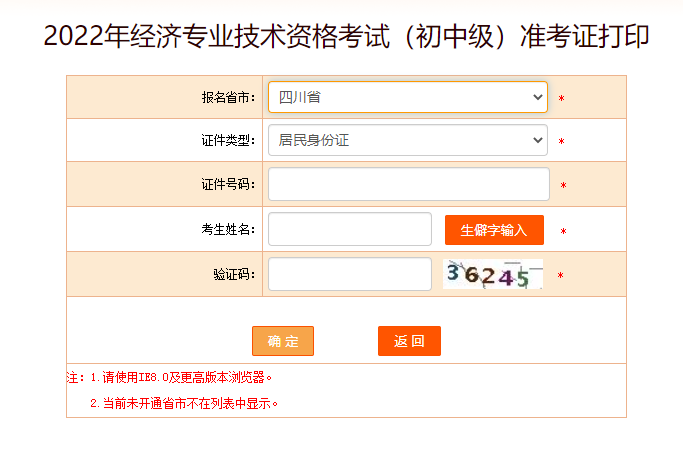Click the red asterisk beside 证件号码 field

pos(563,186)
